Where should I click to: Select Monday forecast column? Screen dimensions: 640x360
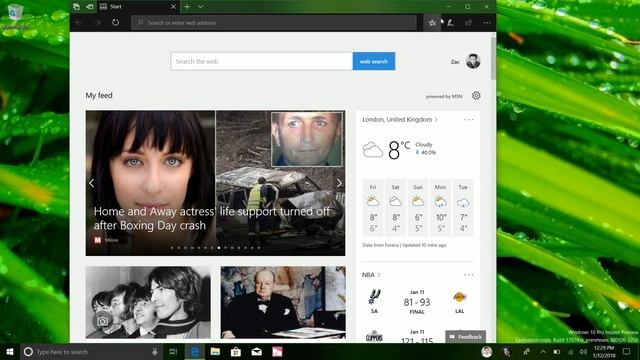[x=440, y=208]
